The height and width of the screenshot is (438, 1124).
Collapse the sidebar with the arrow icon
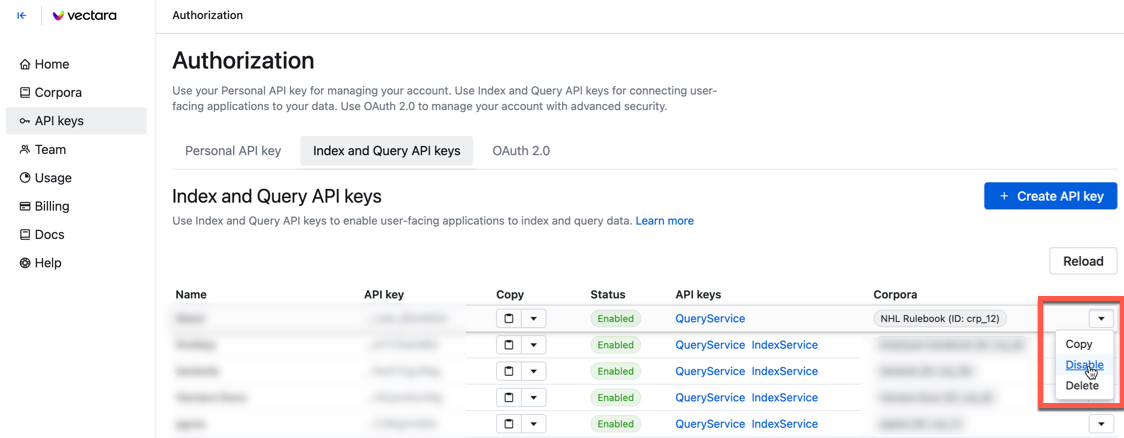tap(21, 16)
